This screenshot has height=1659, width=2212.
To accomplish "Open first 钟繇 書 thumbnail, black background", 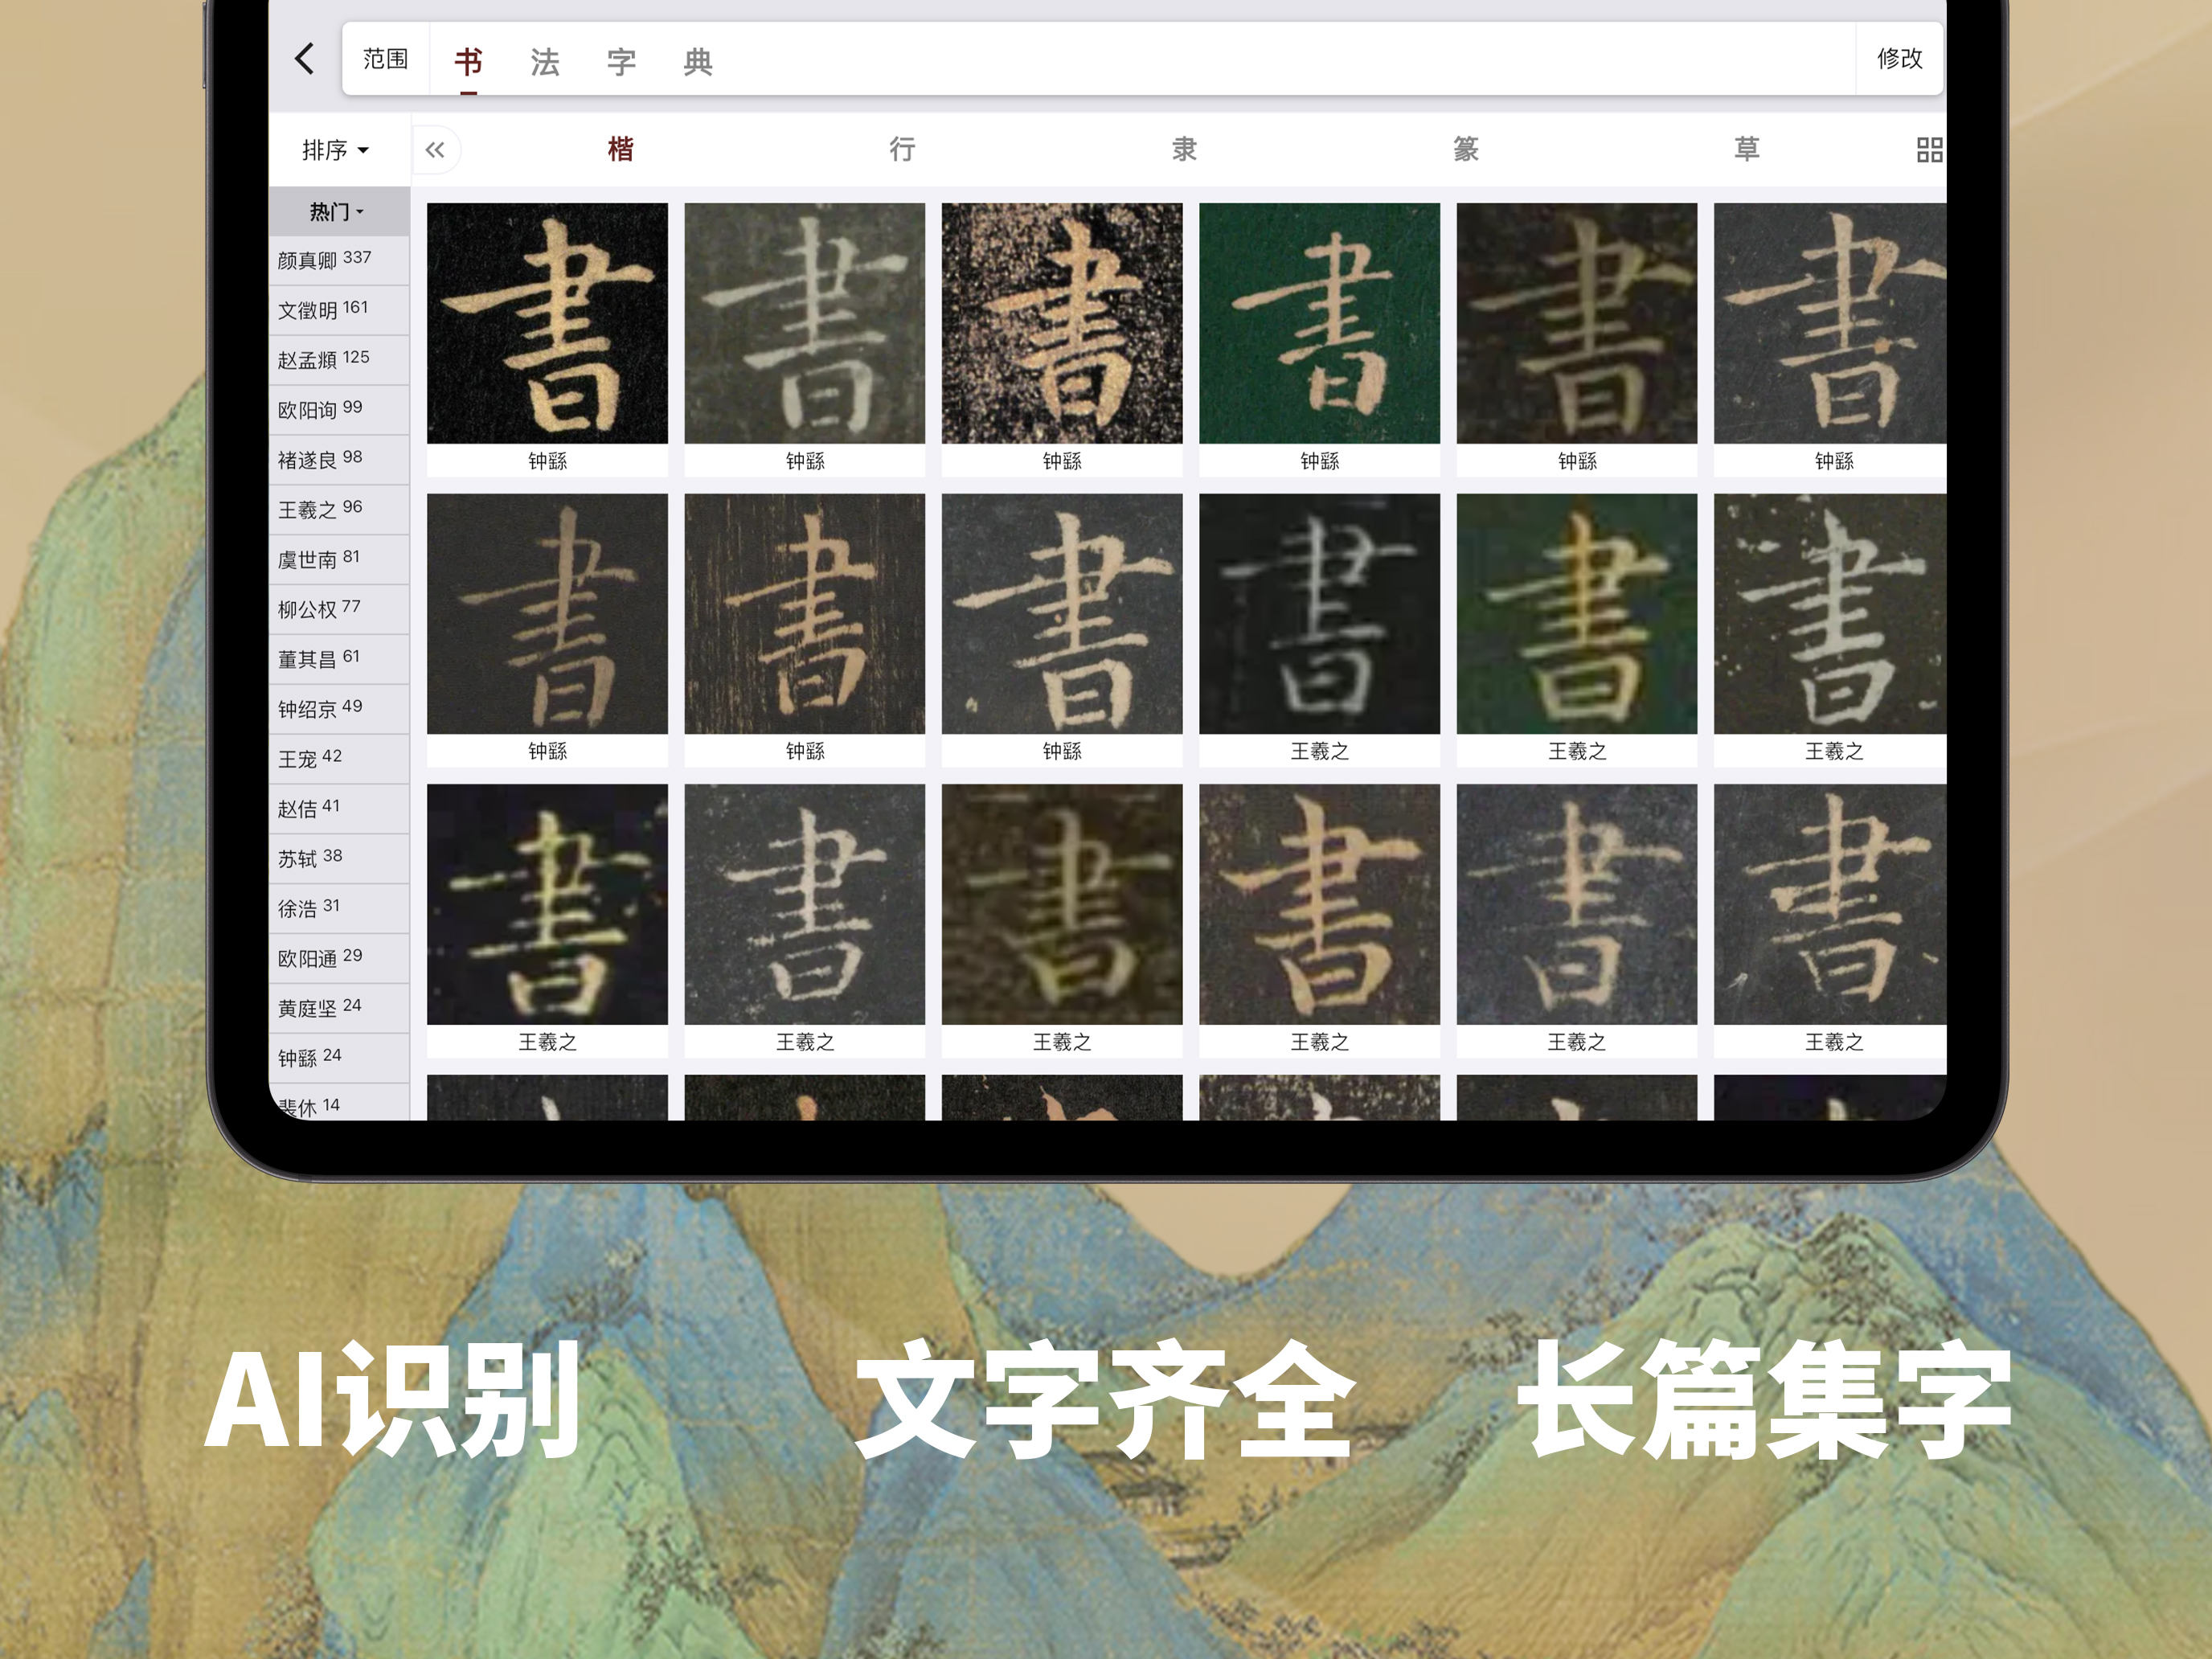I will click(x=547, y=323).
